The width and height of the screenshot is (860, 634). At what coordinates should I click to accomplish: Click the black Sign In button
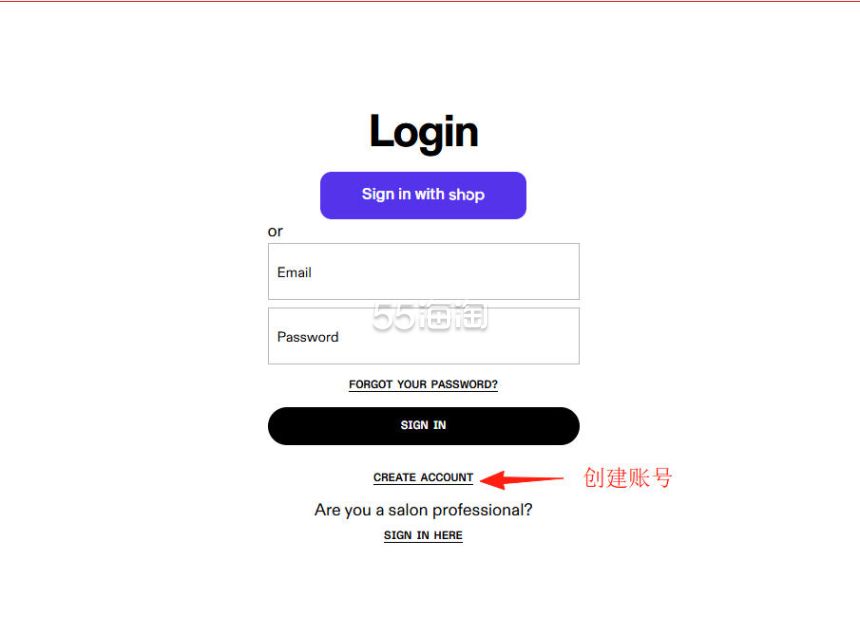pyautogui.click(x=423, y=426)
